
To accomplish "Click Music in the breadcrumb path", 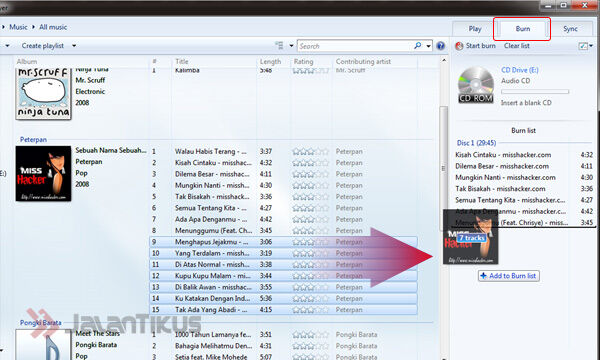I will pyautogui.click(x=18, y=27).
